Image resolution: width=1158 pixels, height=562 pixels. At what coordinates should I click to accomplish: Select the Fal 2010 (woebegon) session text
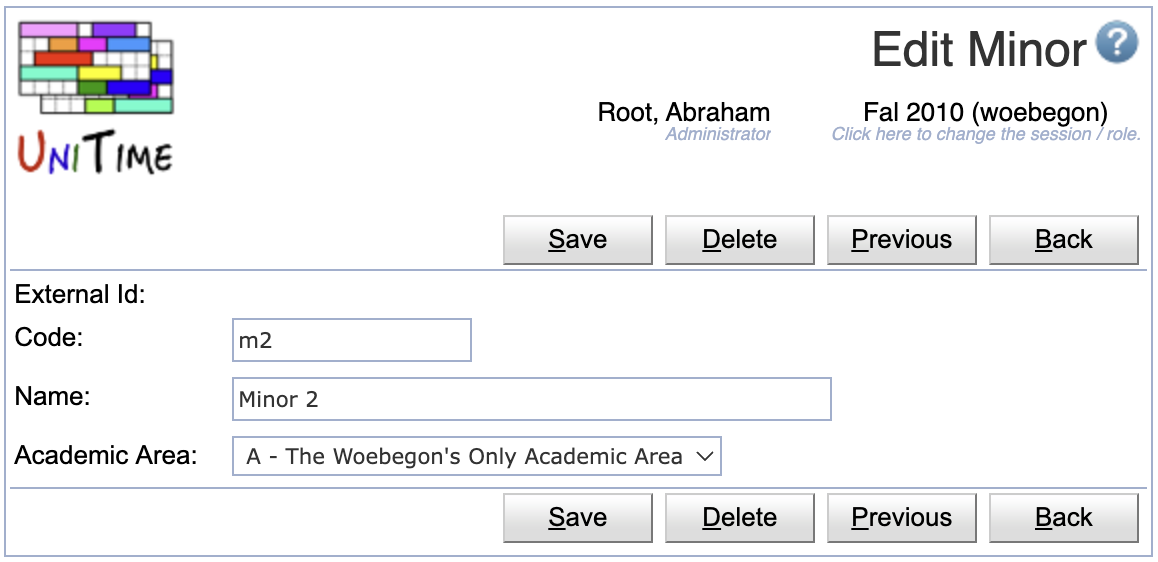click(x=985, y=112)
